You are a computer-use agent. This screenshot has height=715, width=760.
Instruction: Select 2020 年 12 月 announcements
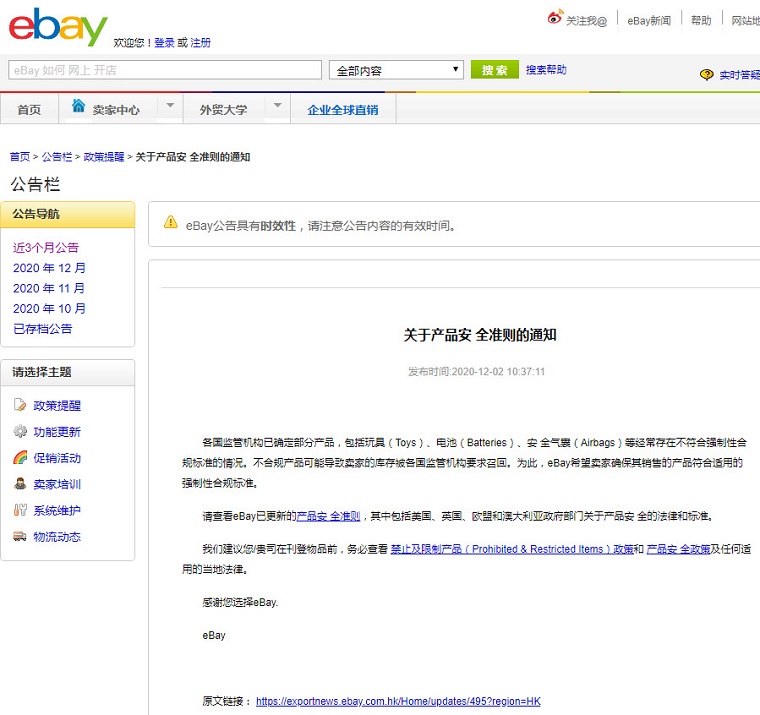point(49,268)
